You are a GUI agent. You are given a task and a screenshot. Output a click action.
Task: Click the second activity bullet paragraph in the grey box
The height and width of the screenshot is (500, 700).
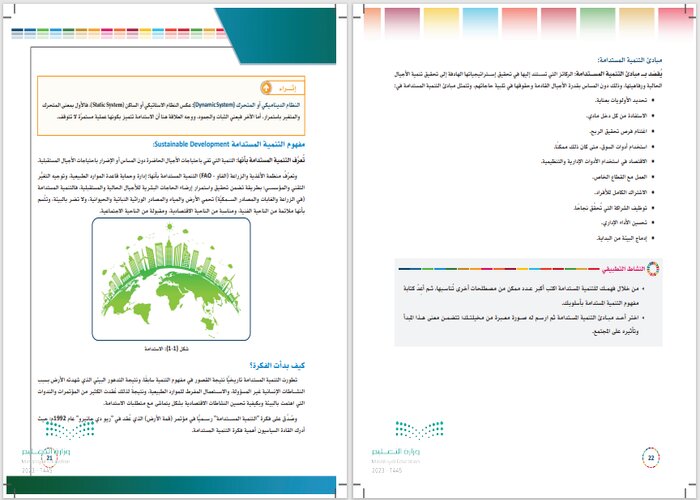[523, 325]
